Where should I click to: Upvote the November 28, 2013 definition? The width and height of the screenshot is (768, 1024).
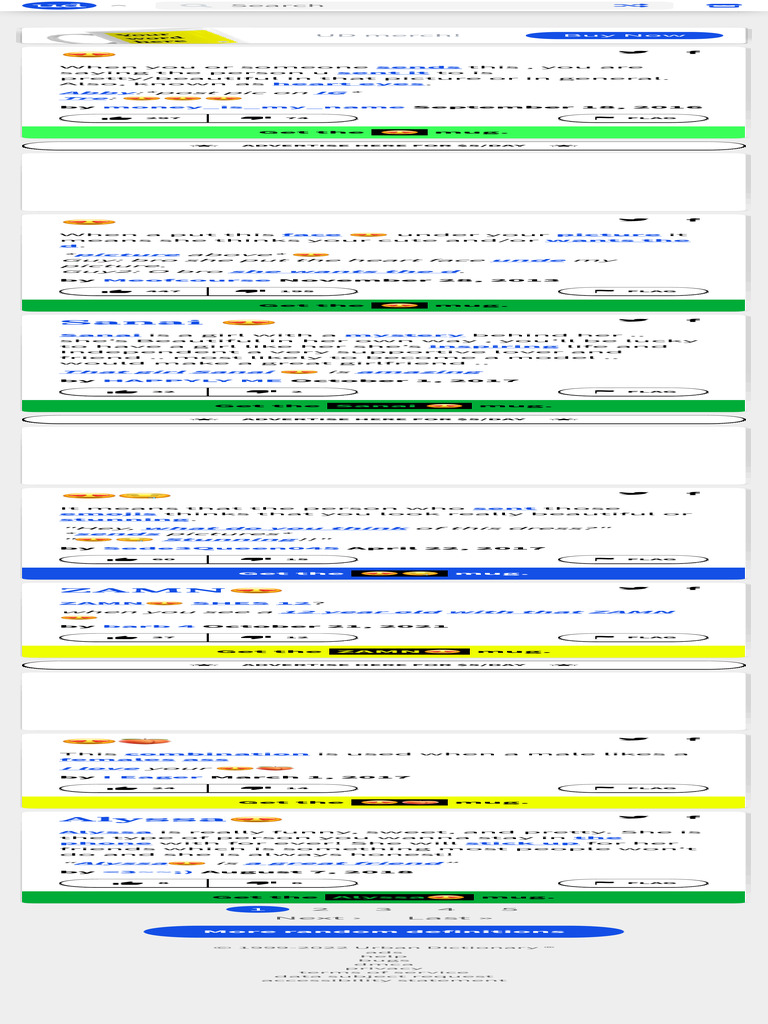[x=133, y=291]
